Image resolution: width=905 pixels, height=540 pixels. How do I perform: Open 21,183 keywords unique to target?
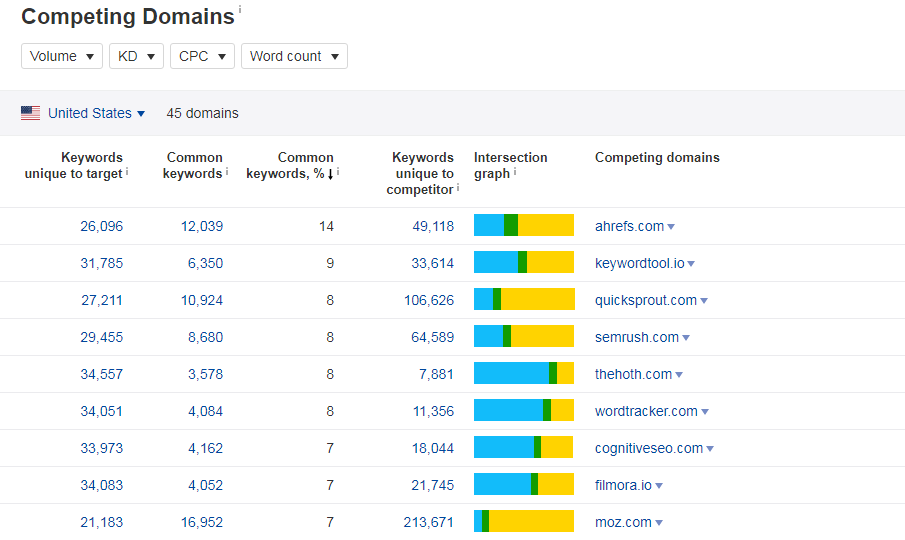(x=102, y=522)
